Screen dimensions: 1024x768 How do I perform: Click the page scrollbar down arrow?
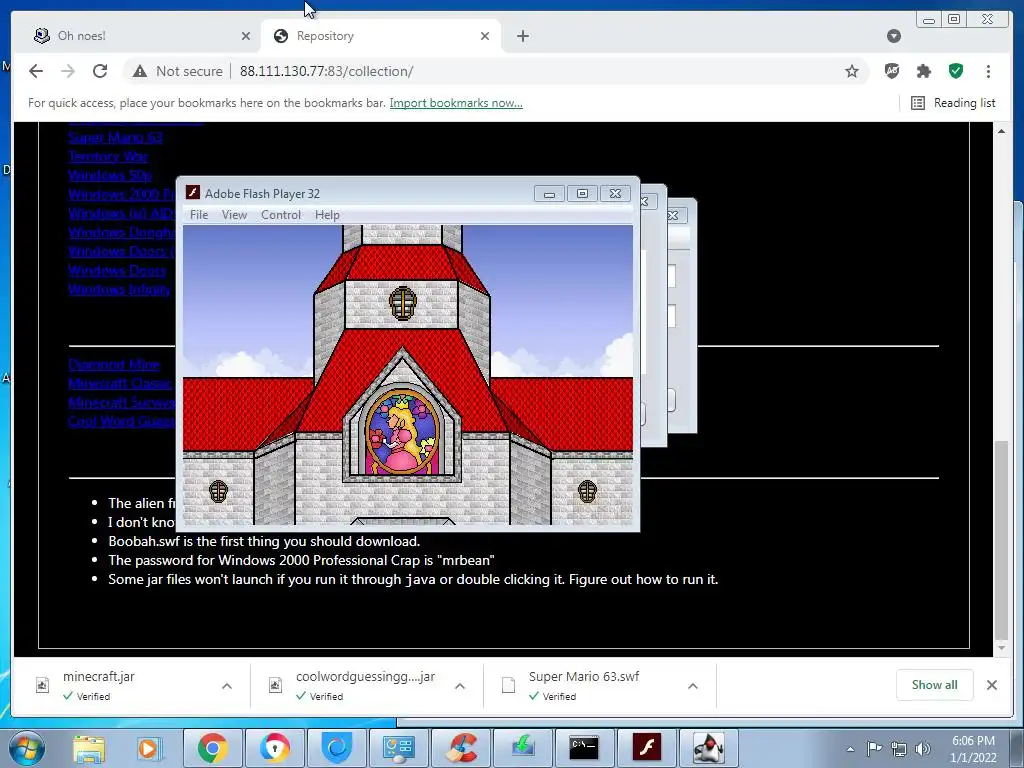coord(1001,648)
